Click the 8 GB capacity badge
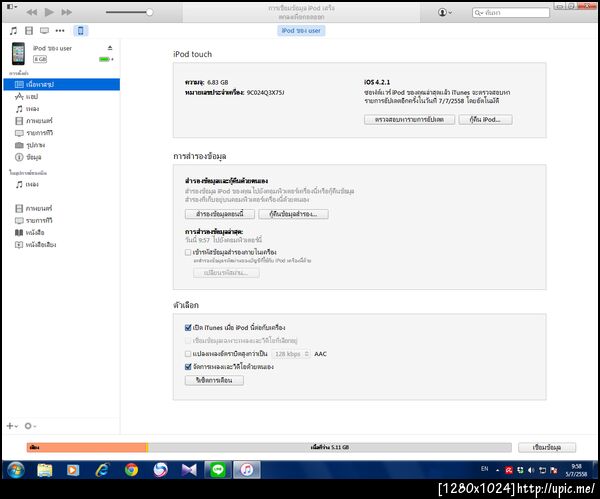This screenshot has width=600, height=499. pyautogui.click(x=40, y=59)
